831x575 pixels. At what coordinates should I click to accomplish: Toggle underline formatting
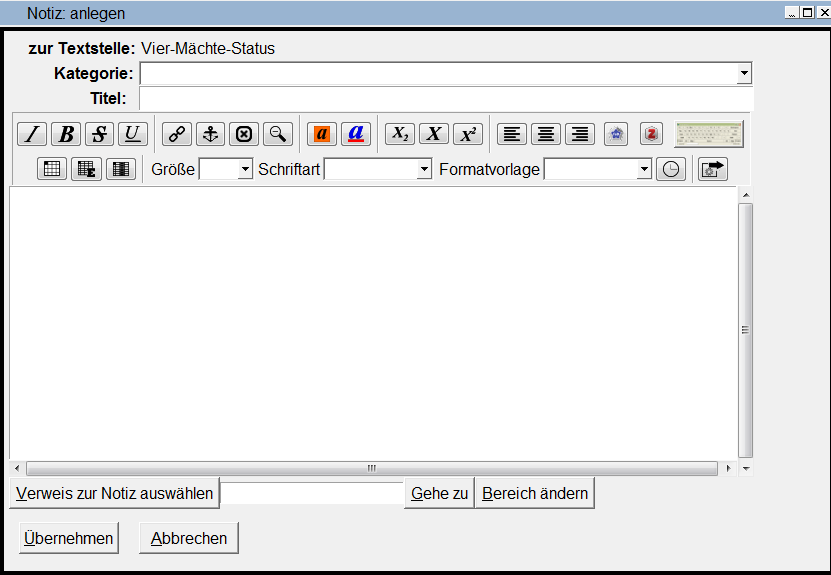point(132,134)
